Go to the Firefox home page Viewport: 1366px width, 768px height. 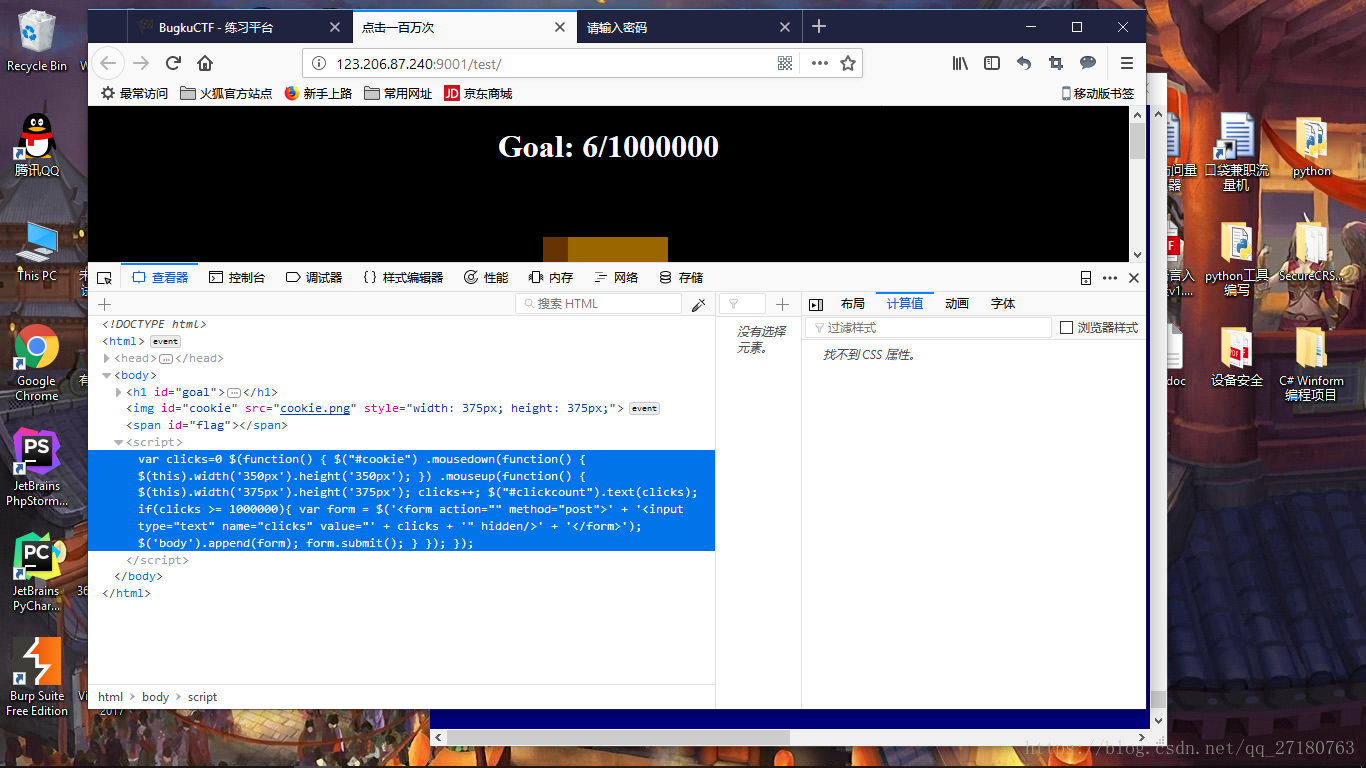(205, 63)
